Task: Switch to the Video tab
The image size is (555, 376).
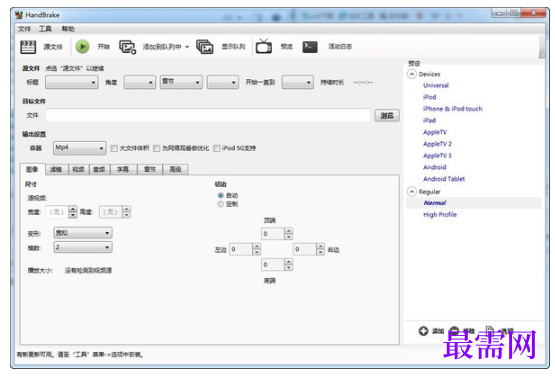Action: (x=79, y=170)
